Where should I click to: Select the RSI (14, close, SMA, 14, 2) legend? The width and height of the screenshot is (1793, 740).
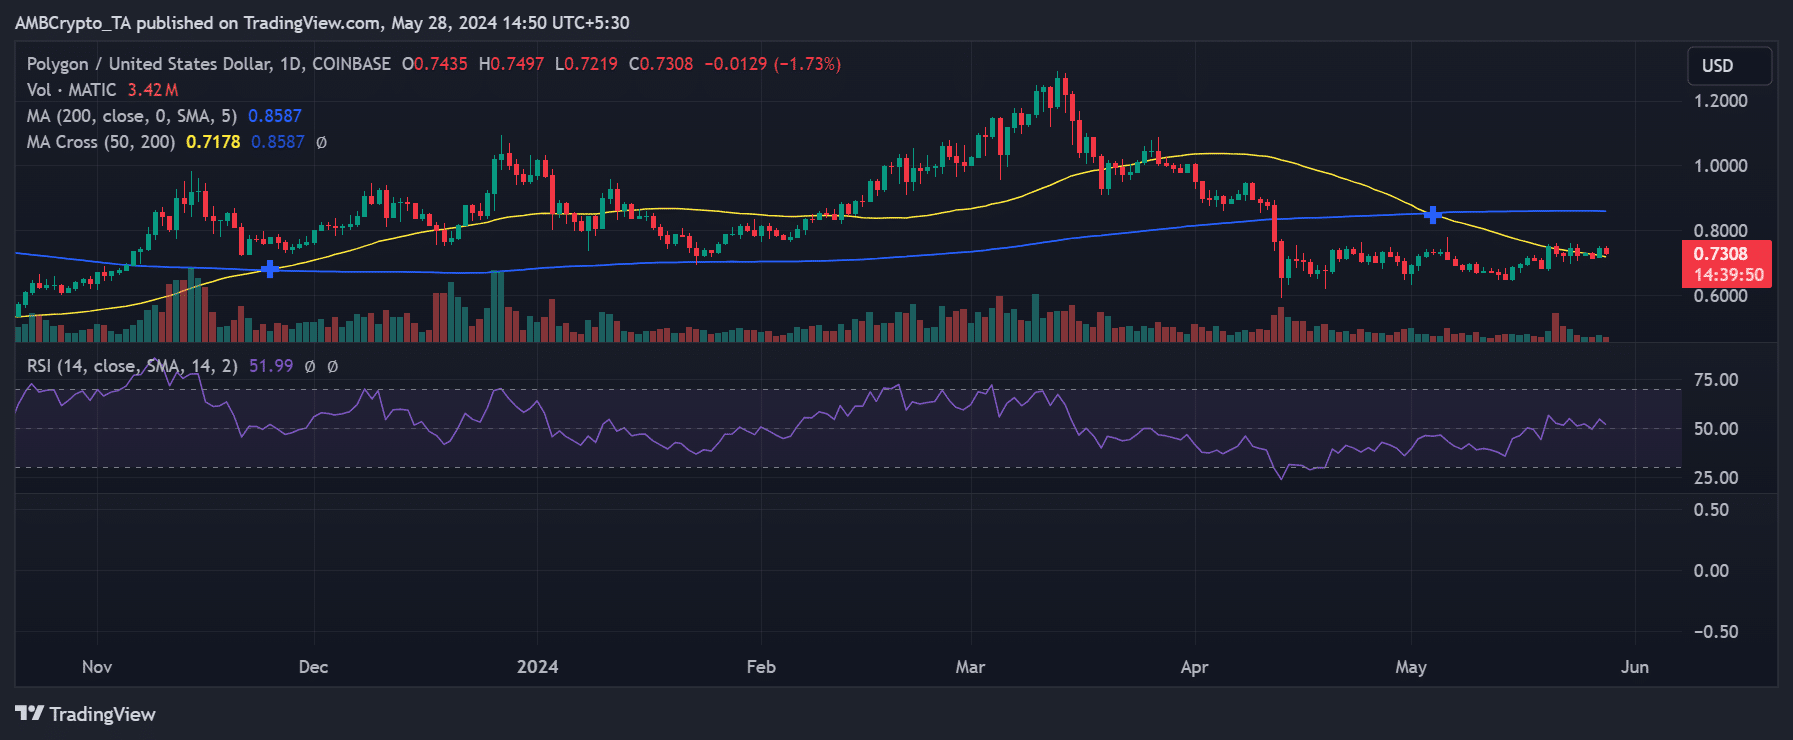click(x=132, y=366)
